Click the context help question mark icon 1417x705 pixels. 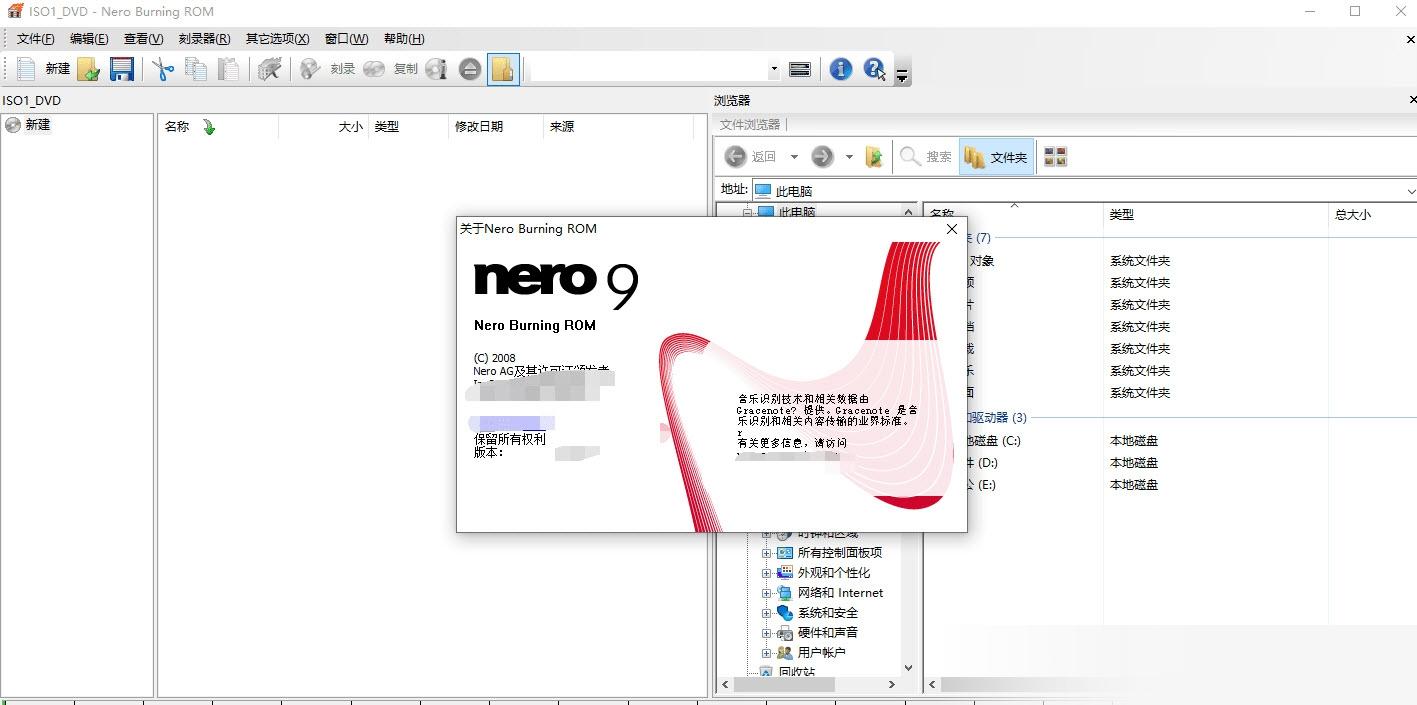pos(875,69)
